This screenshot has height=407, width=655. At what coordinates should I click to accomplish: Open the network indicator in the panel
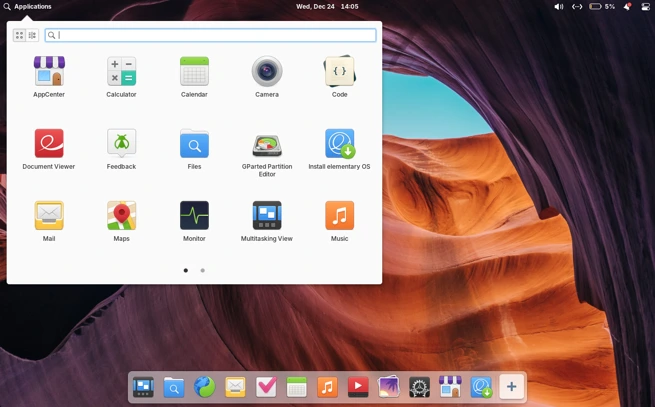577,6
